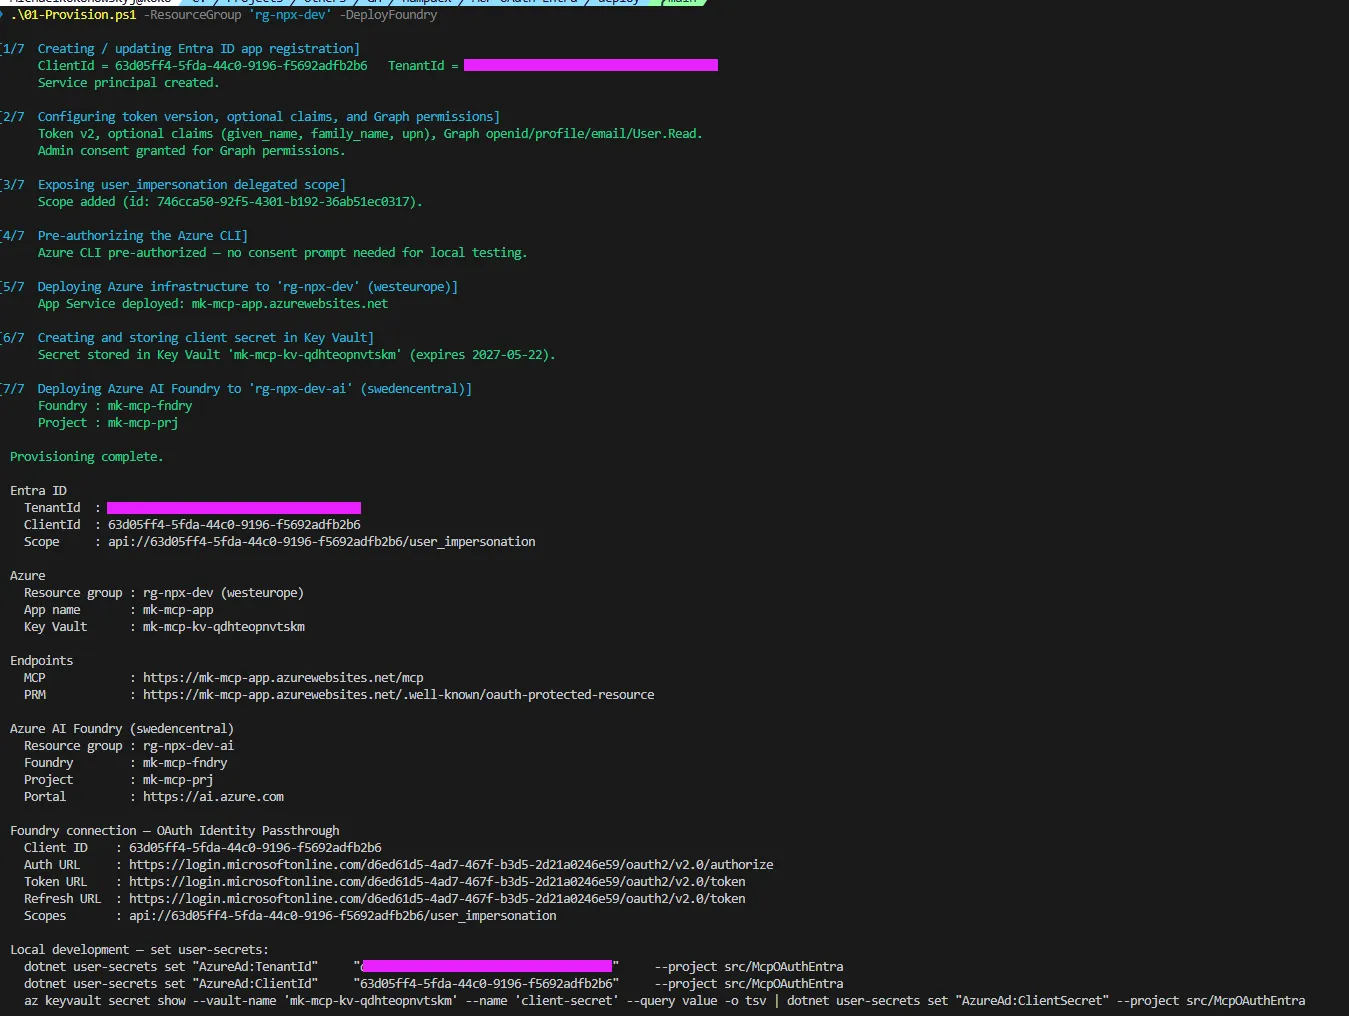The width and height of the screenshot is (1349, 1016).
Task: Select step 4/7 'Pre-authorizing the Azure CLI'
Action: pos(125,236)
